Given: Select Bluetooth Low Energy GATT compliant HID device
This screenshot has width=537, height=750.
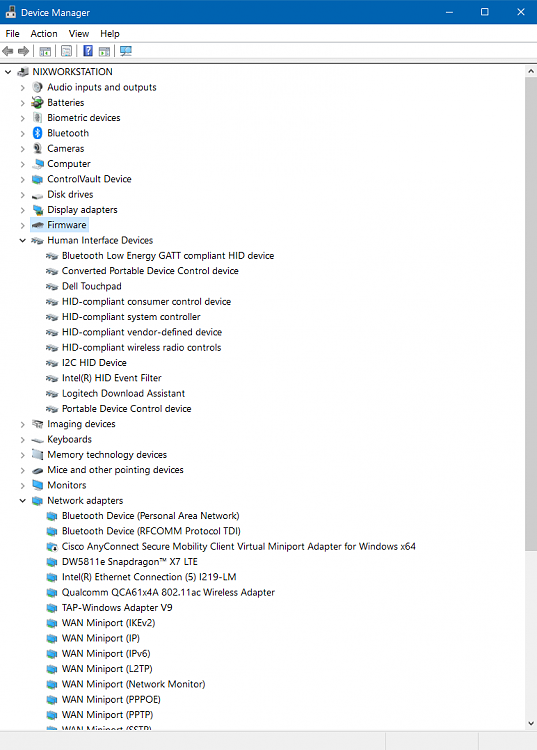Looking at the screenshot, I should (x=168, y=255).
